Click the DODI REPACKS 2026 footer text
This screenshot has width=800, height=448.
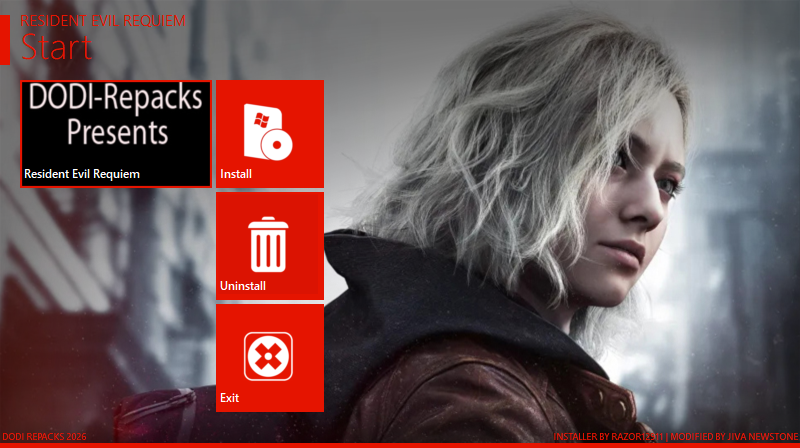[x=45, y=437]
